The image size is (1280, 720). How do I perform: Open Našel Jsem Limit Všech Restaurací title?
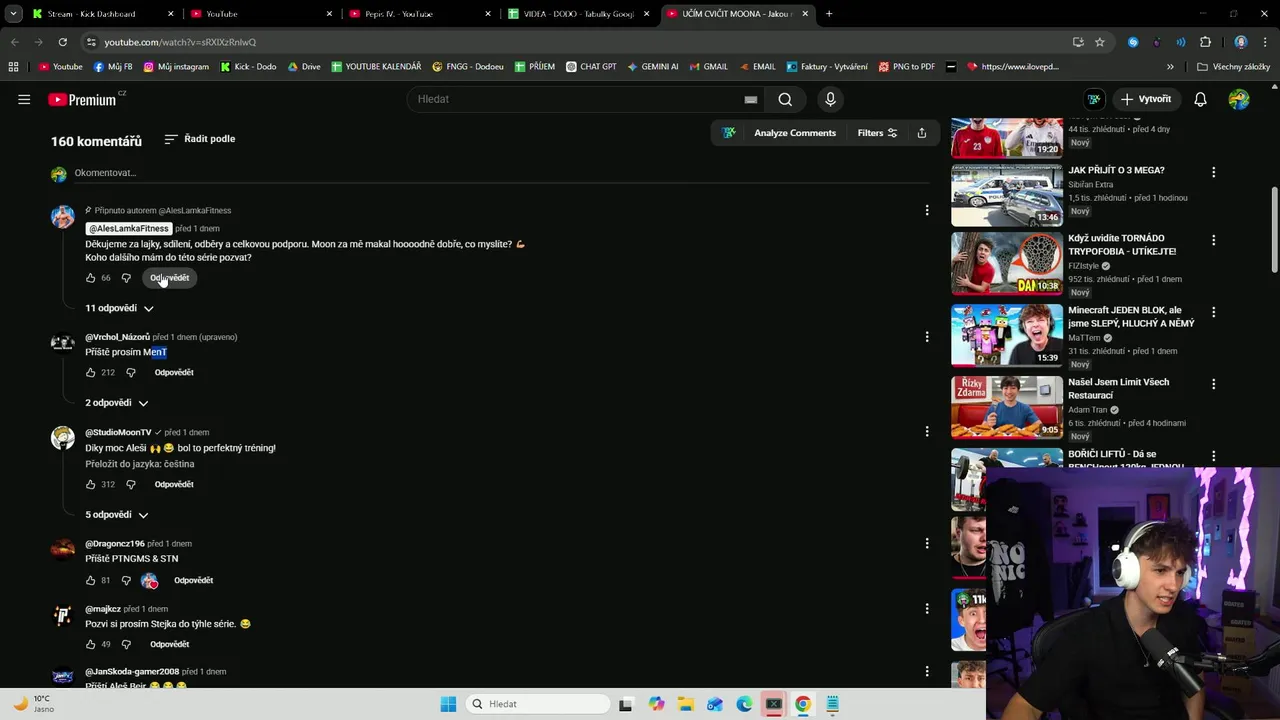pyautogui.click(x=1119, y=388)
